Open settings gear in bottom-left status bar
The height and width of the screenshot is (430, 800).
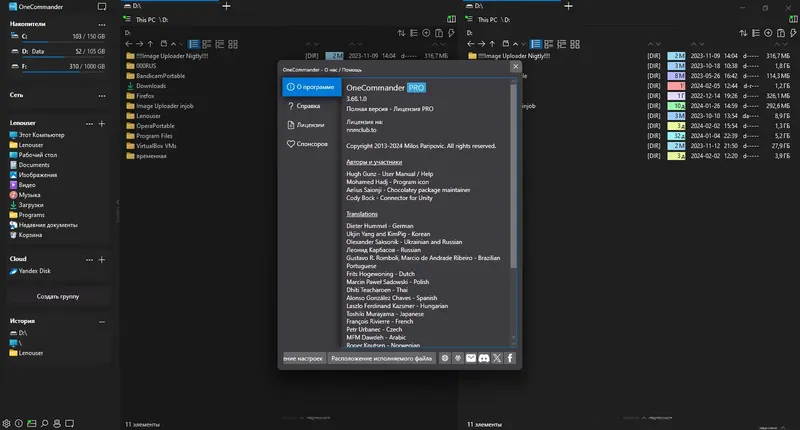(6, 423)
